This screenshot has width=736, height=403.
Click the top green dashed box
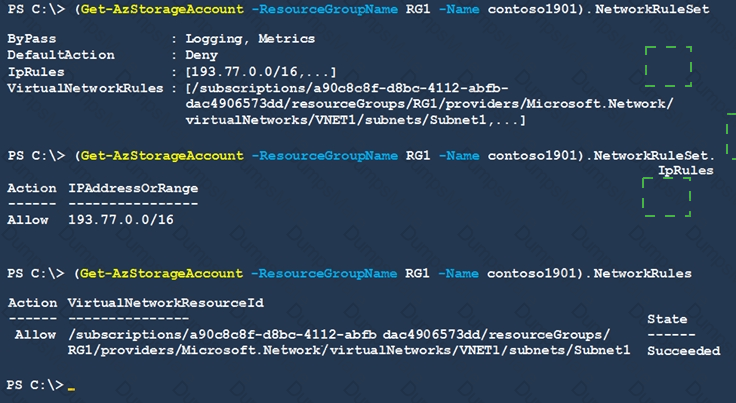tap(668, 66)
